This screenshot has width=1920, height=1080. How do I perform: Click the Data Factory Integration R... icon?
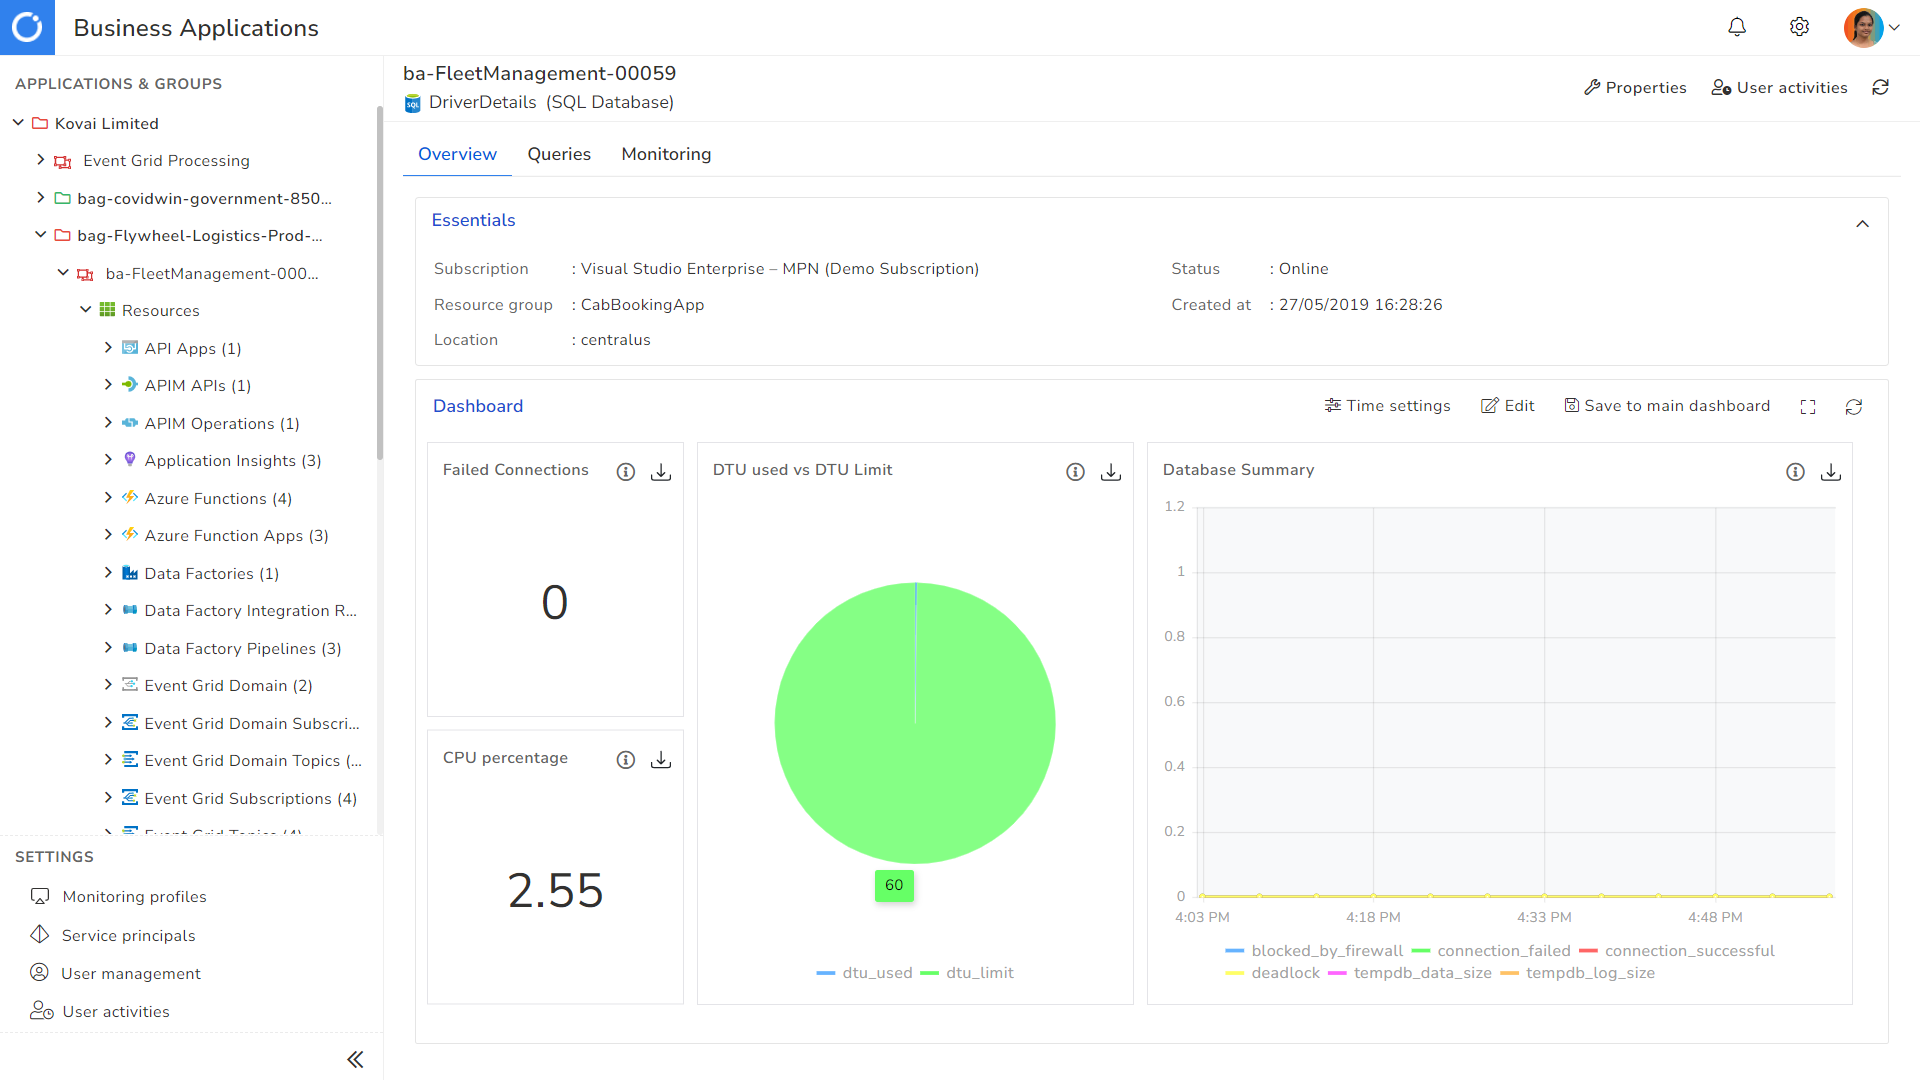click(x=130, y=610)
